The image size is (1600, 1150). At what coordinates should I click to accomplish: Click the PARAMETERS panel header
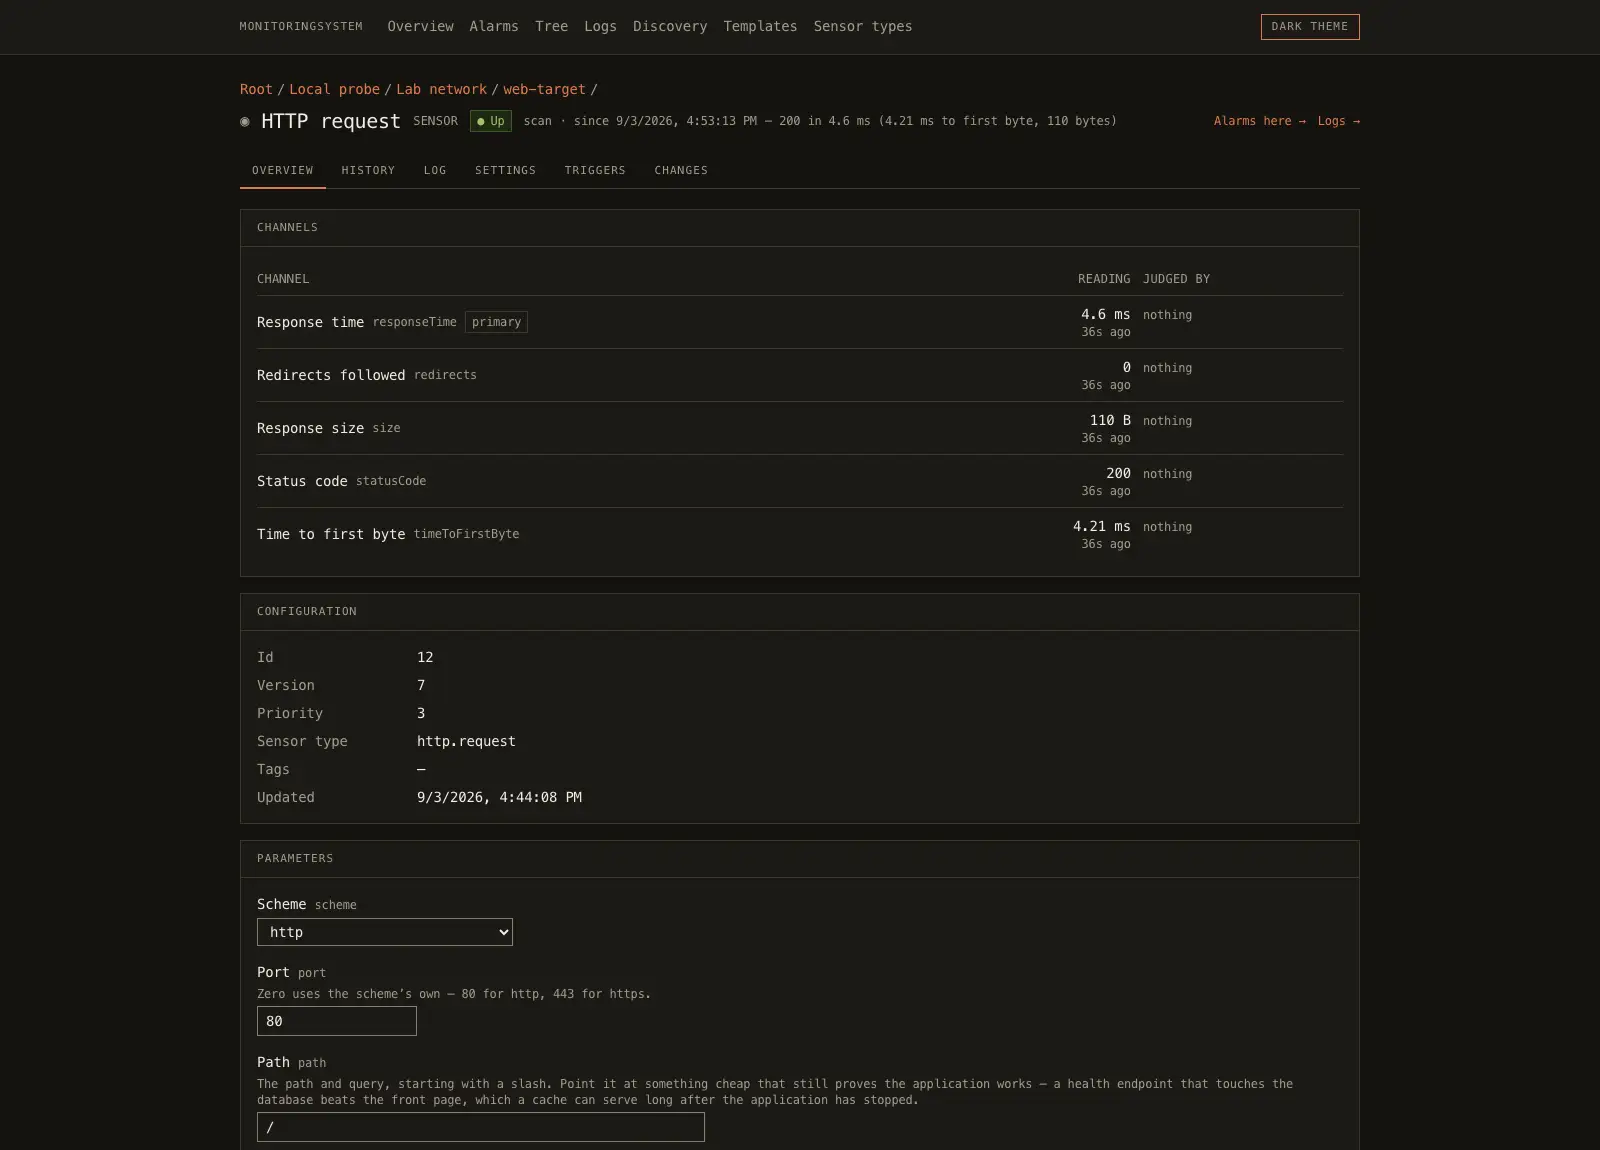[800, 859]
